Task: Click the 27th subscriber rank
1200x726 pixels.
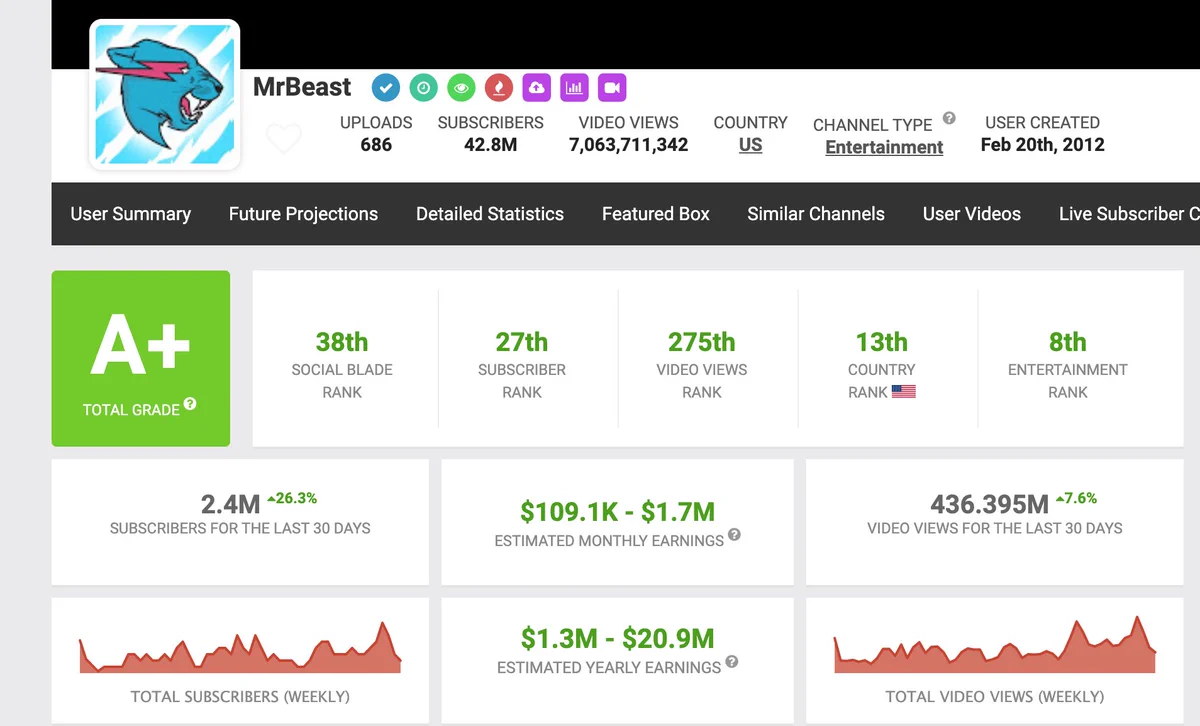Action: 522,342
